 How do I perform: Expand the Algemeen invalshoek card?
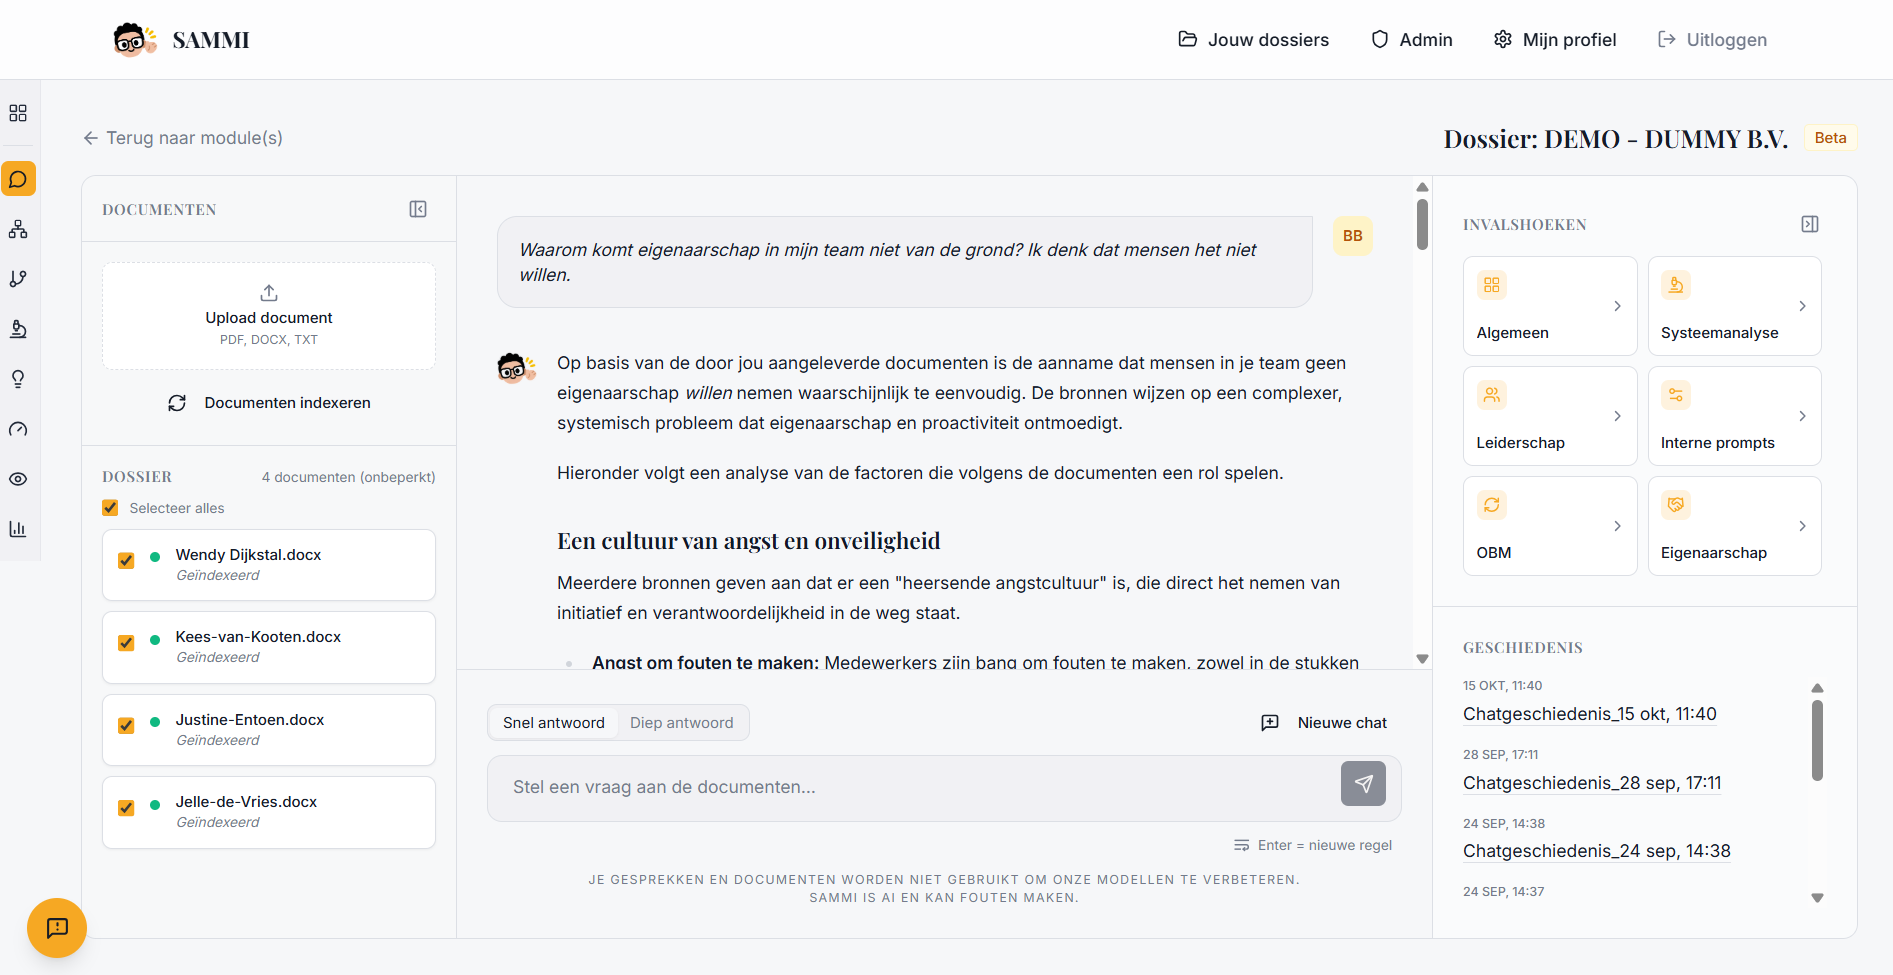[x=1550, y=306]
